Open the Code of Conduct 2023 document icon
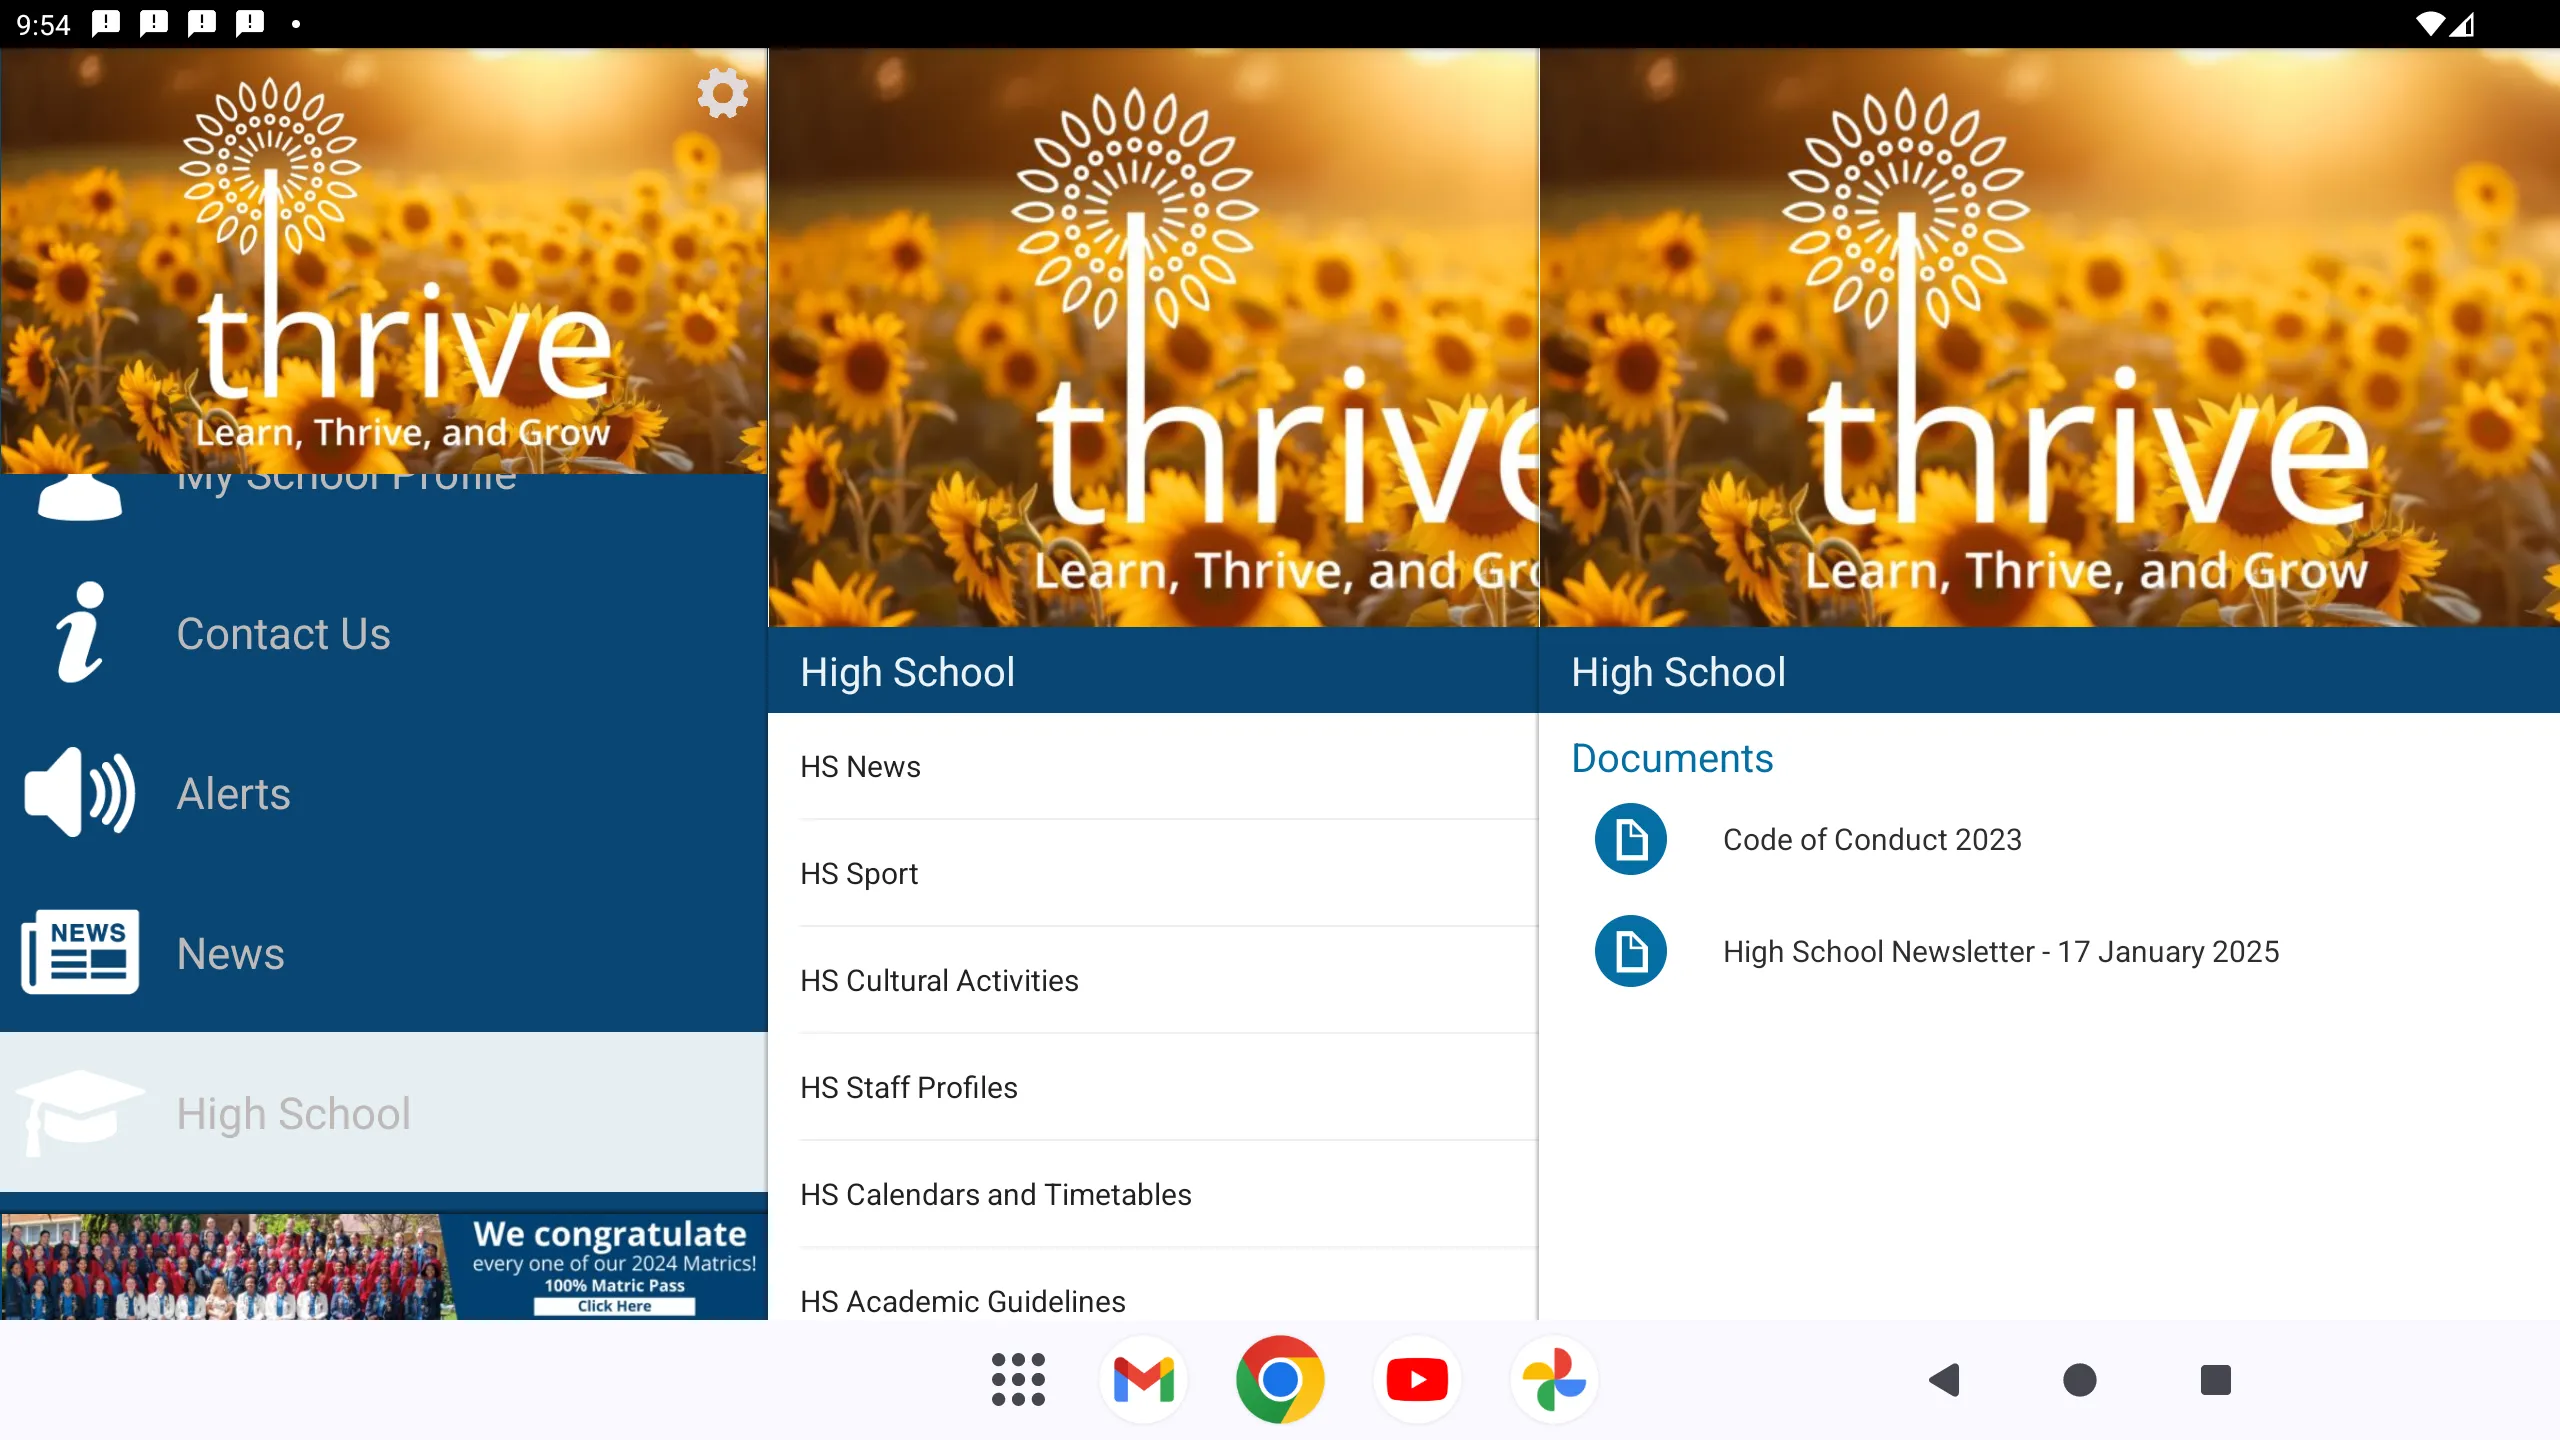 point(1630,839)
